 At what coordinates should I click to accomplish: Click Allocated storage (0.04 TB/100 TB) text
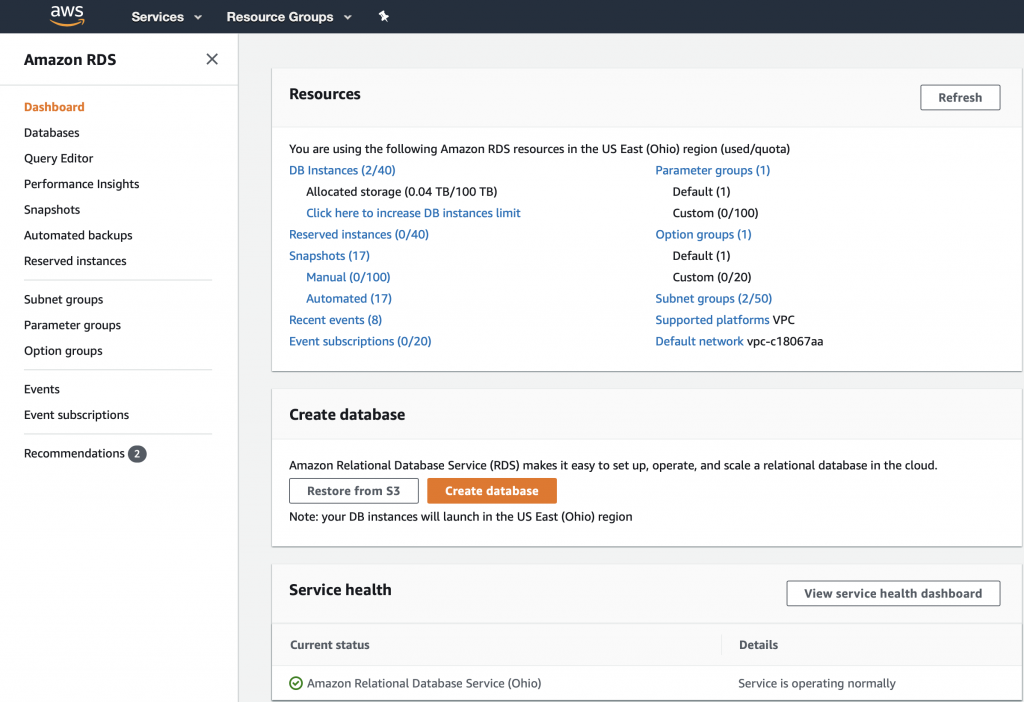pyautogui.click(x=402, y=192)
